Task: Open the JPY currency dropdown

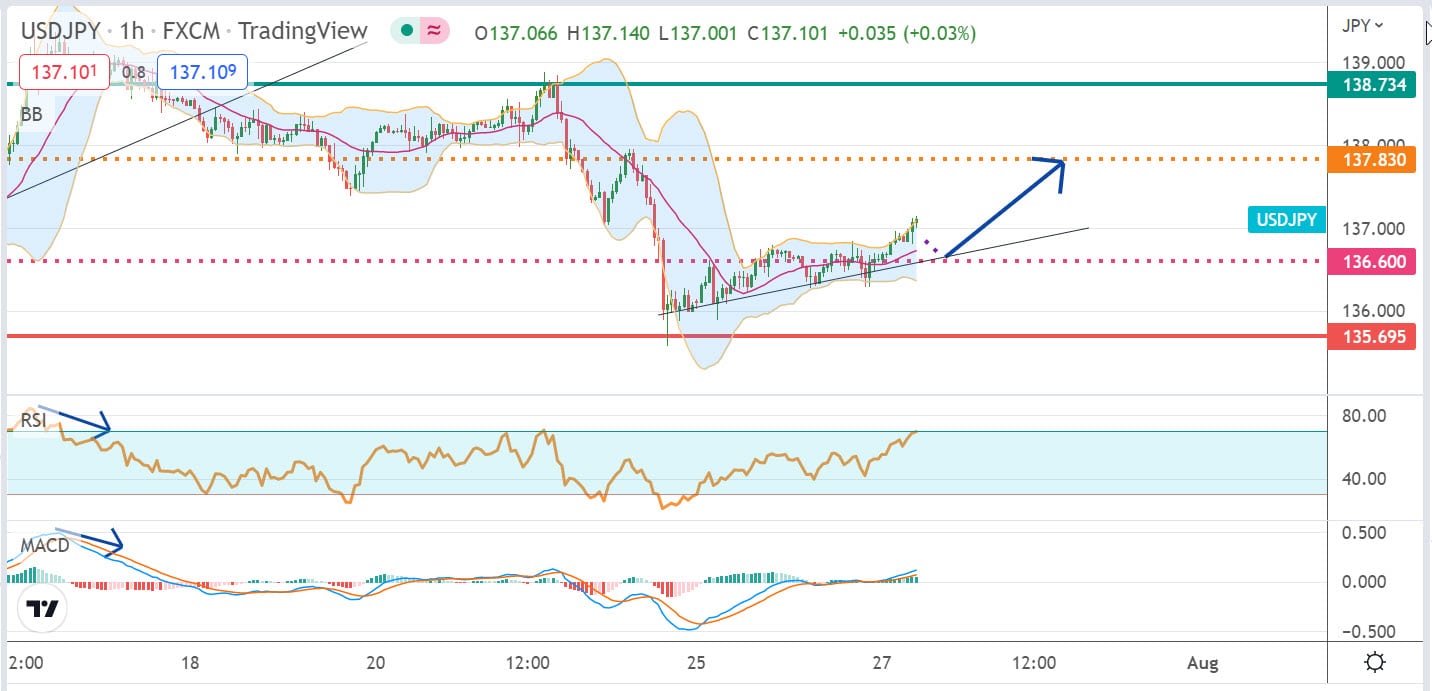Action: [x=1362, y=26]
